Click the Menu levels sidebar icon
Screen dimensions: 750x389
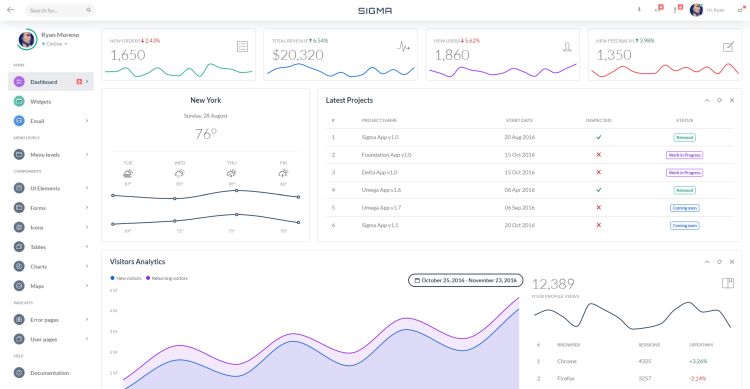19,155
